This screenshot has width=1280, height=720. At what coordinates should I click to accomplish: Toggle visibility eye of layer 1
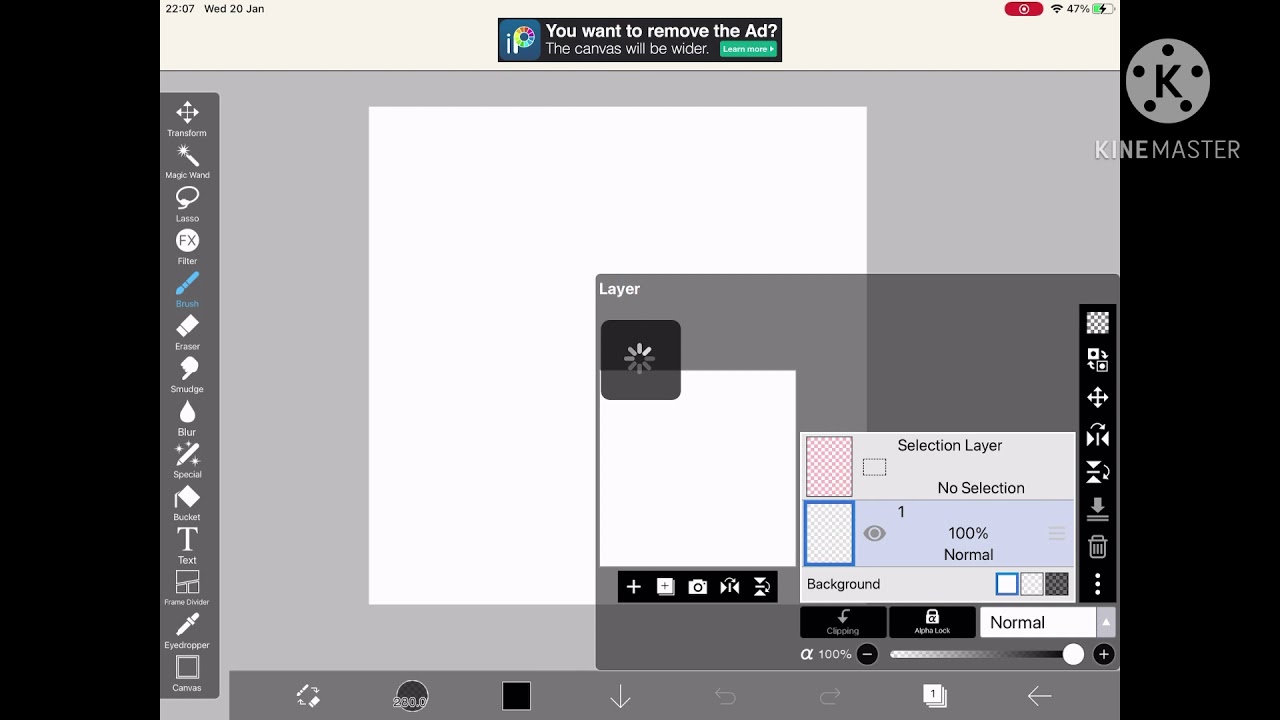[875, 533]
